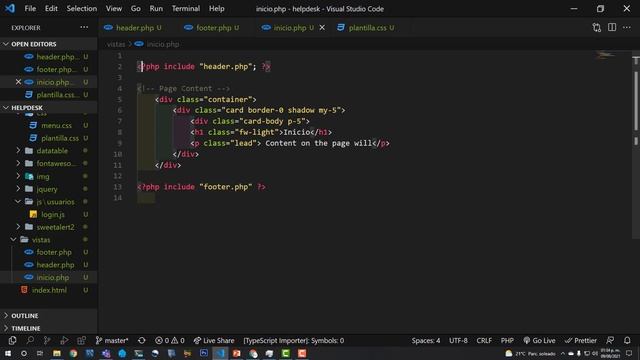This screenshot has height=360, width=640.
Task: Change language mode PHP
Action: (507, 340)
